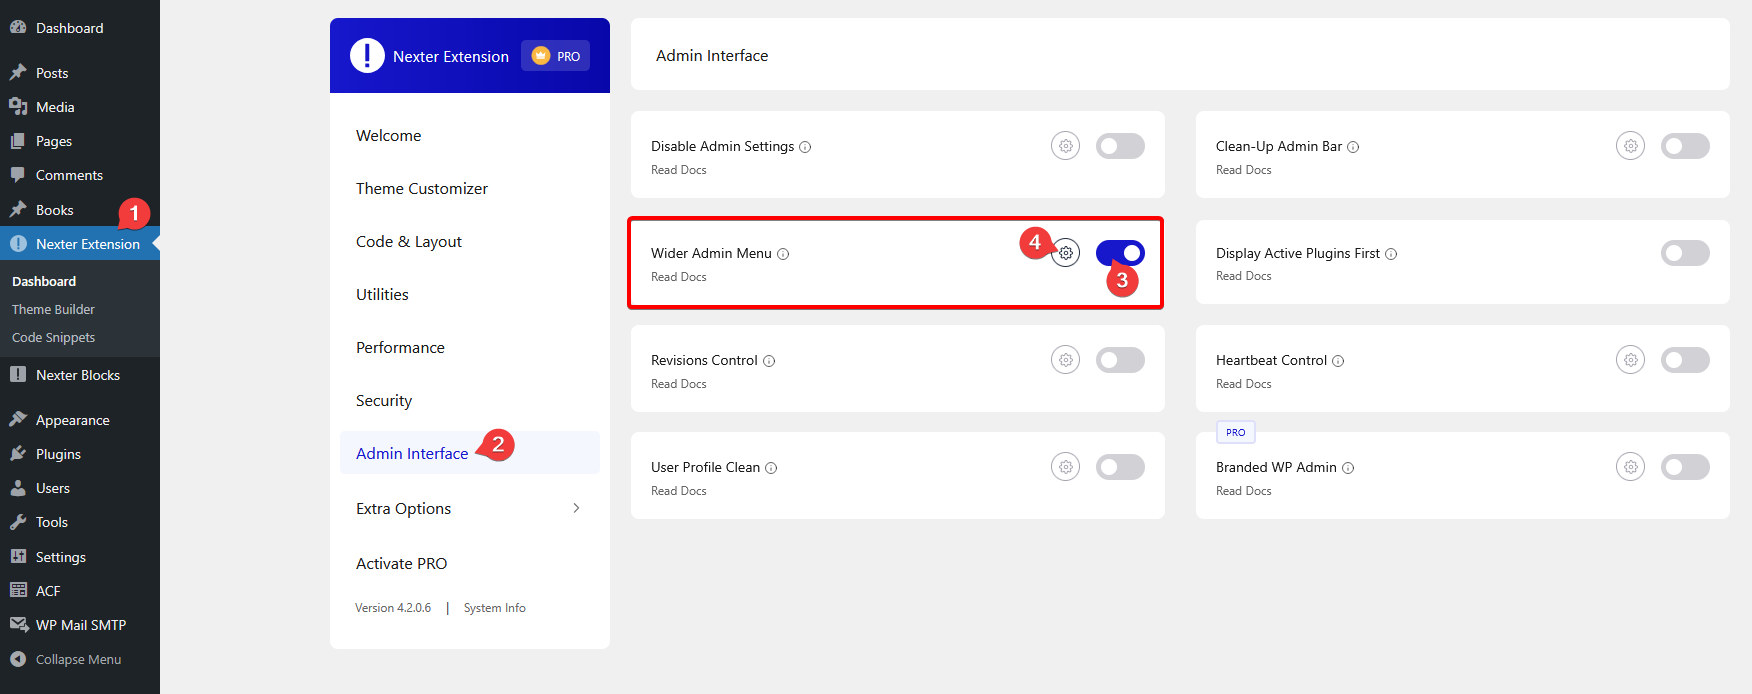Image resolution: width=1752 pixels, height=694 pixels.
Task: Open System Info link at the bottom
Action: [494, 607]
